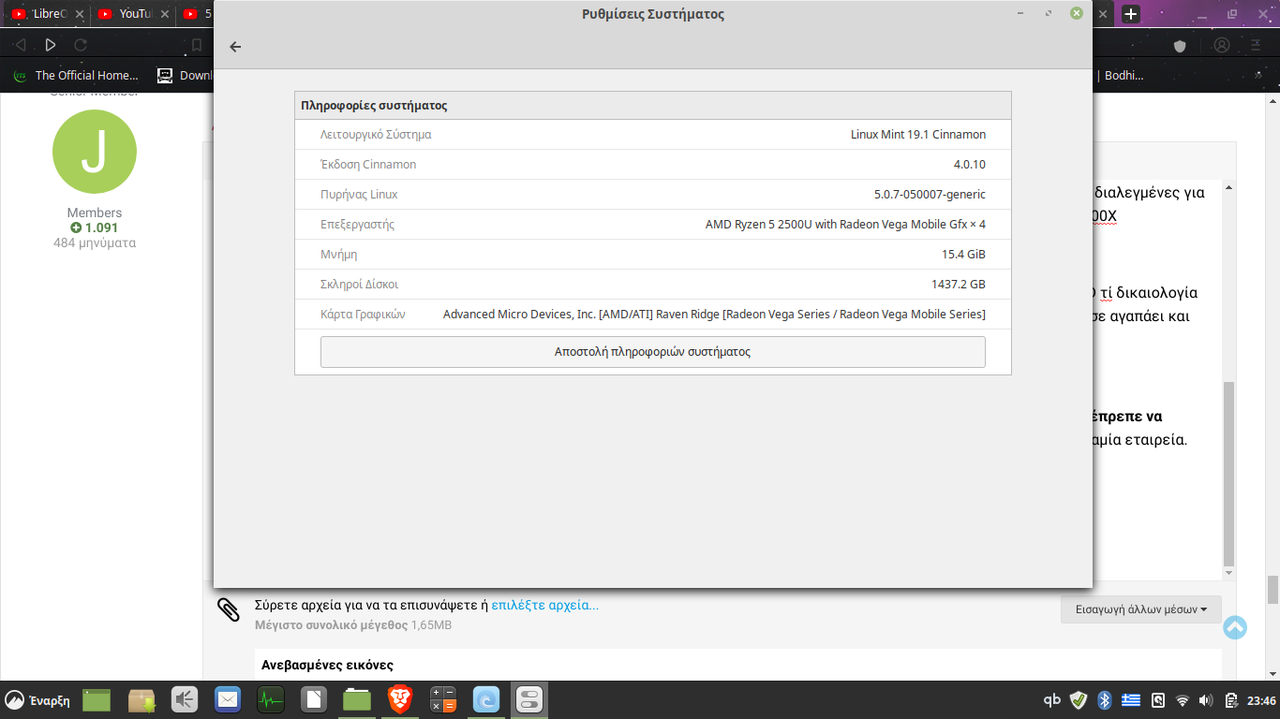Open the software package installer launcher
The width and height of the screenshot is (1280, 719).
click(x=142, y=700)
